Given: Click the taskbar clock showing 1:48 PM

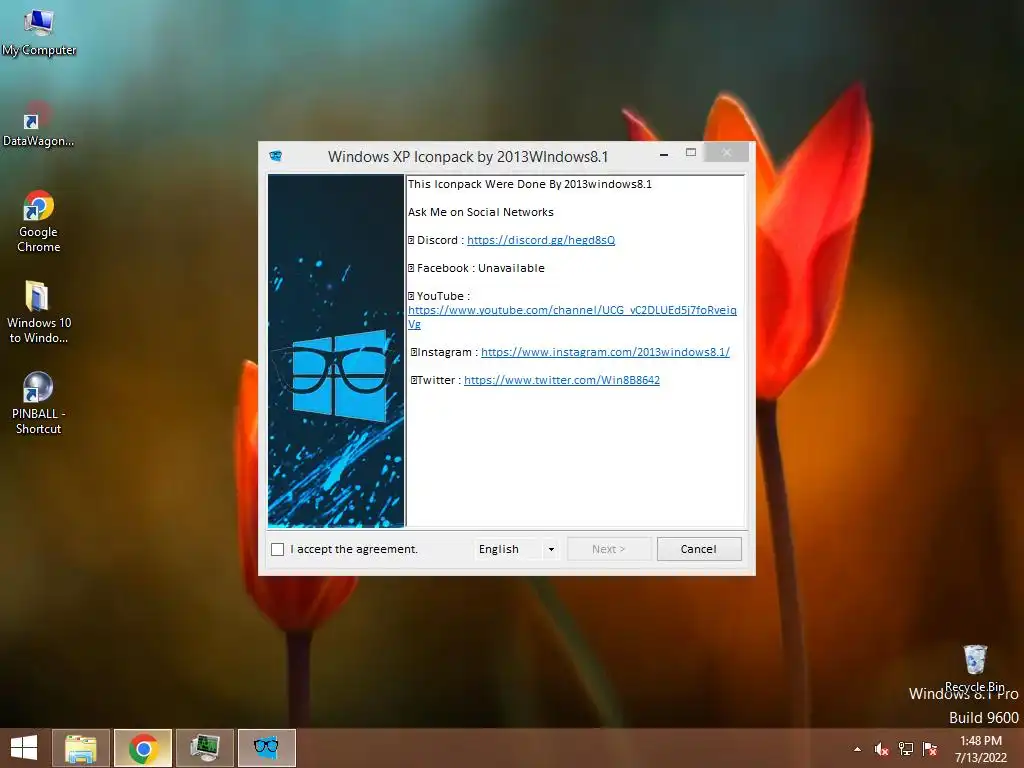Looking at the screenshot, I should 981,749.
